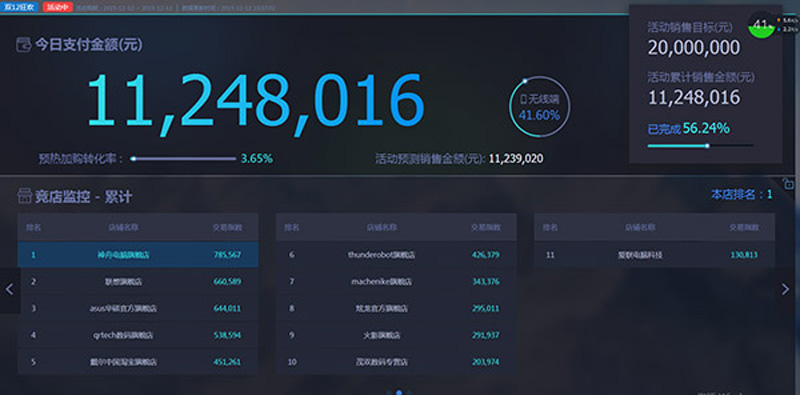Image resolution: width=800 pixels, height=395 pixels.
Task: Click the wallet icon beside 今日支付金额
Action: point(23,44)
